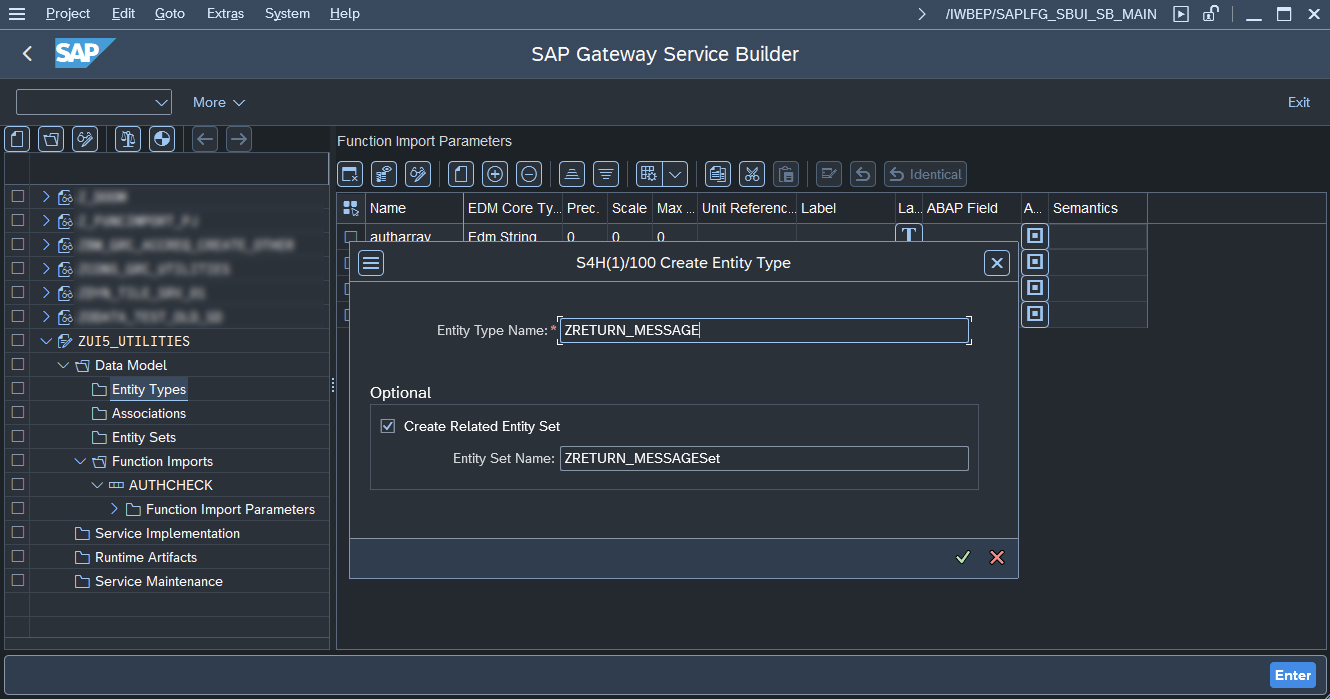
Task: Click the Paste clipboard icon
Action: click(x=786, y=174)
